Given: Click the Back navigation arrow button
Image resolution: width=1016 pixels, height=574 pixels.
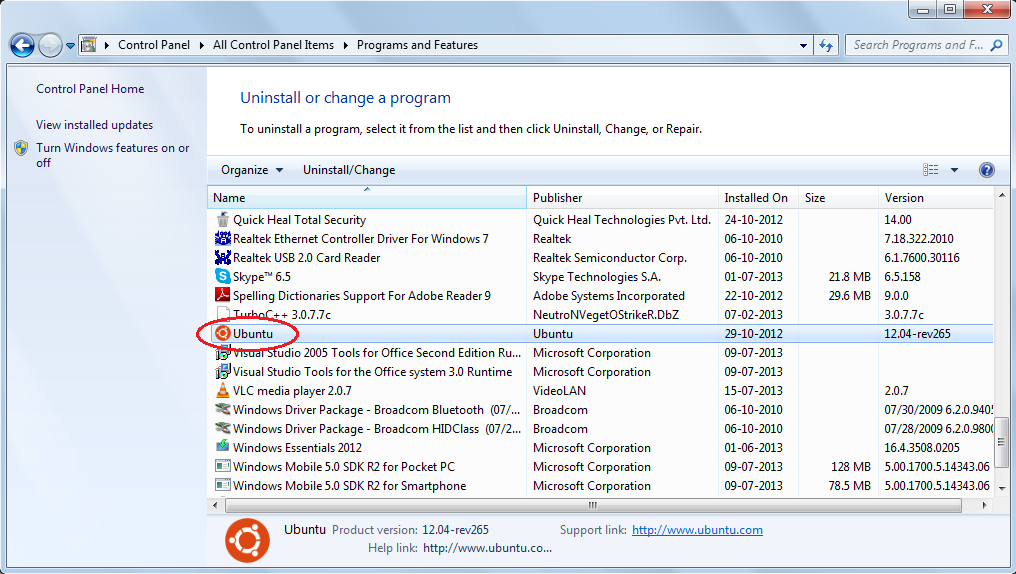Looking at the screenshot, I should 22,45.
